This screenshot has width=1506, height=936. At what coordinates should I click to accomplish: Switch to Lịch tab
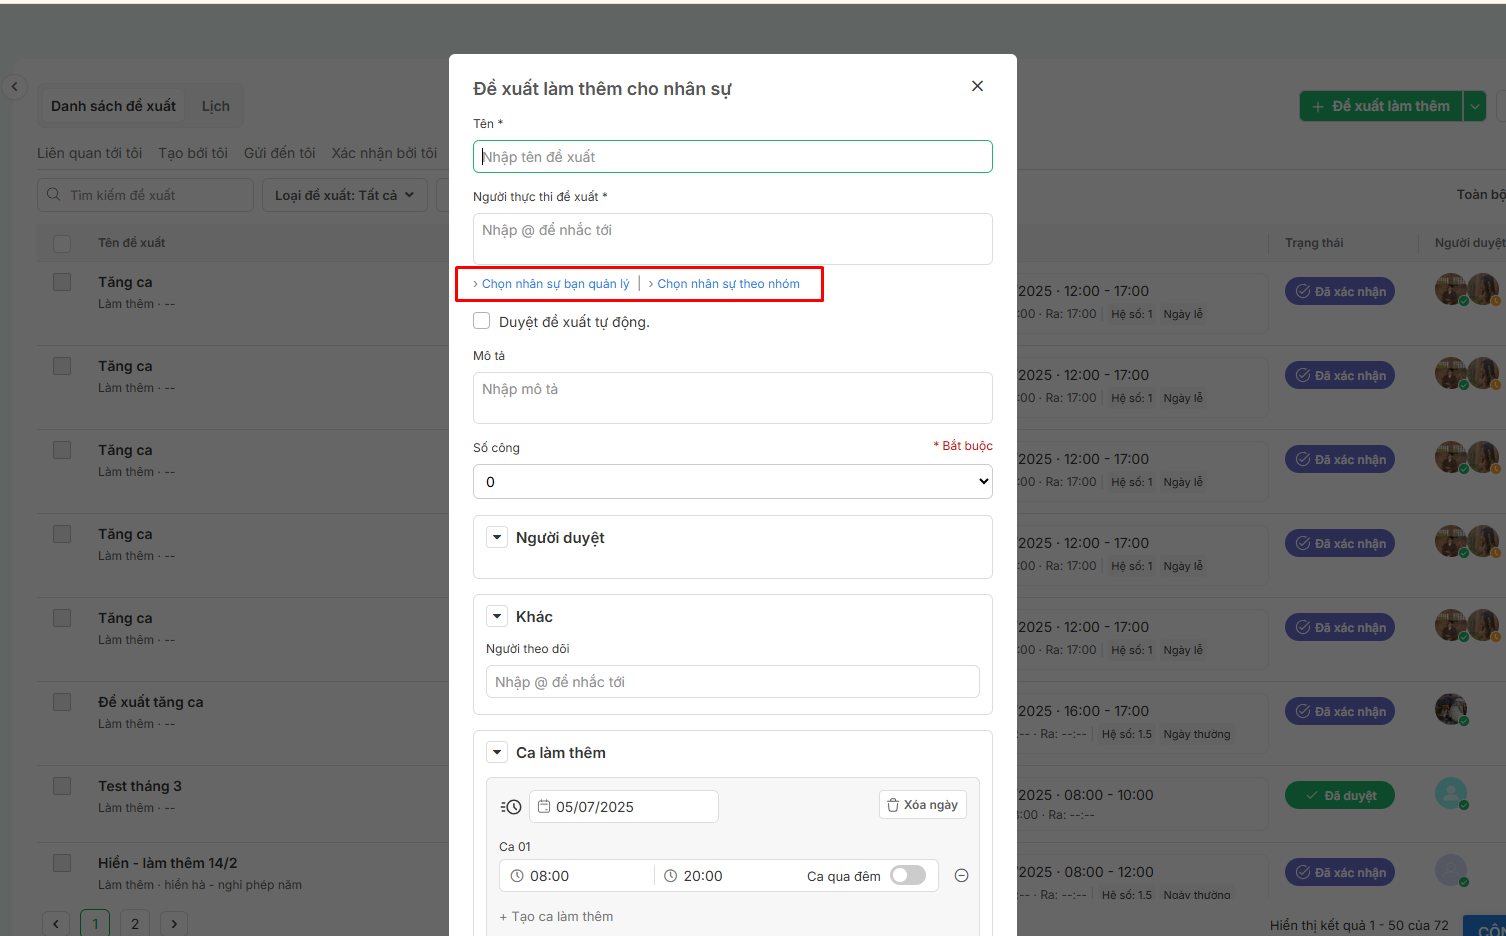(x=216, y=106)
